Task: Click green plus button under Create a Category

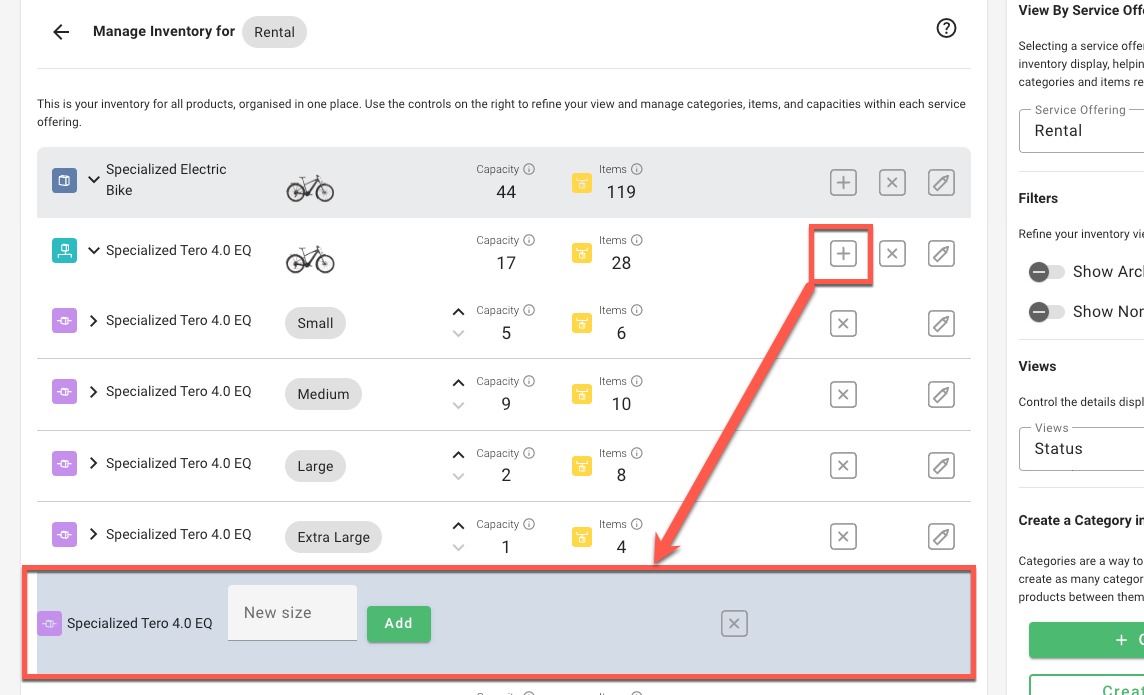Action: point(1086,640)
